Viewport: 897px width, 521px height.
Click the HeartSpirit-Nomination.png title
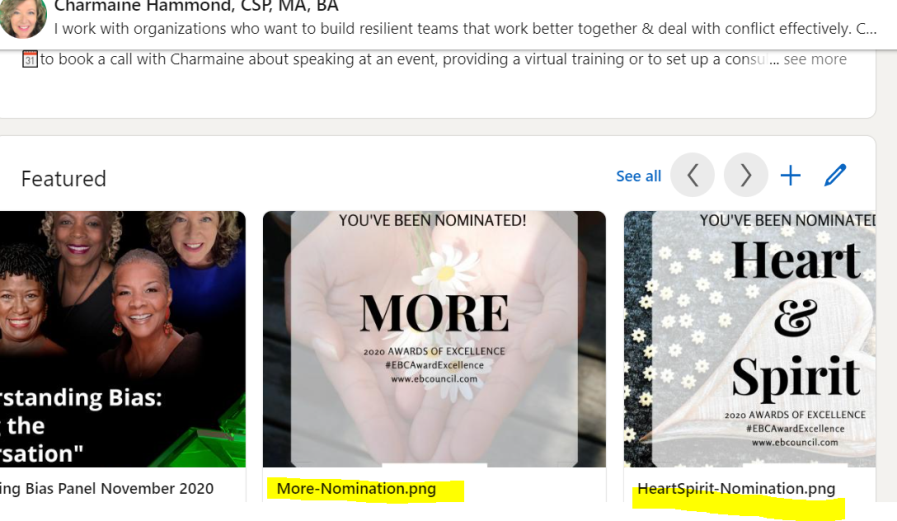736,489
